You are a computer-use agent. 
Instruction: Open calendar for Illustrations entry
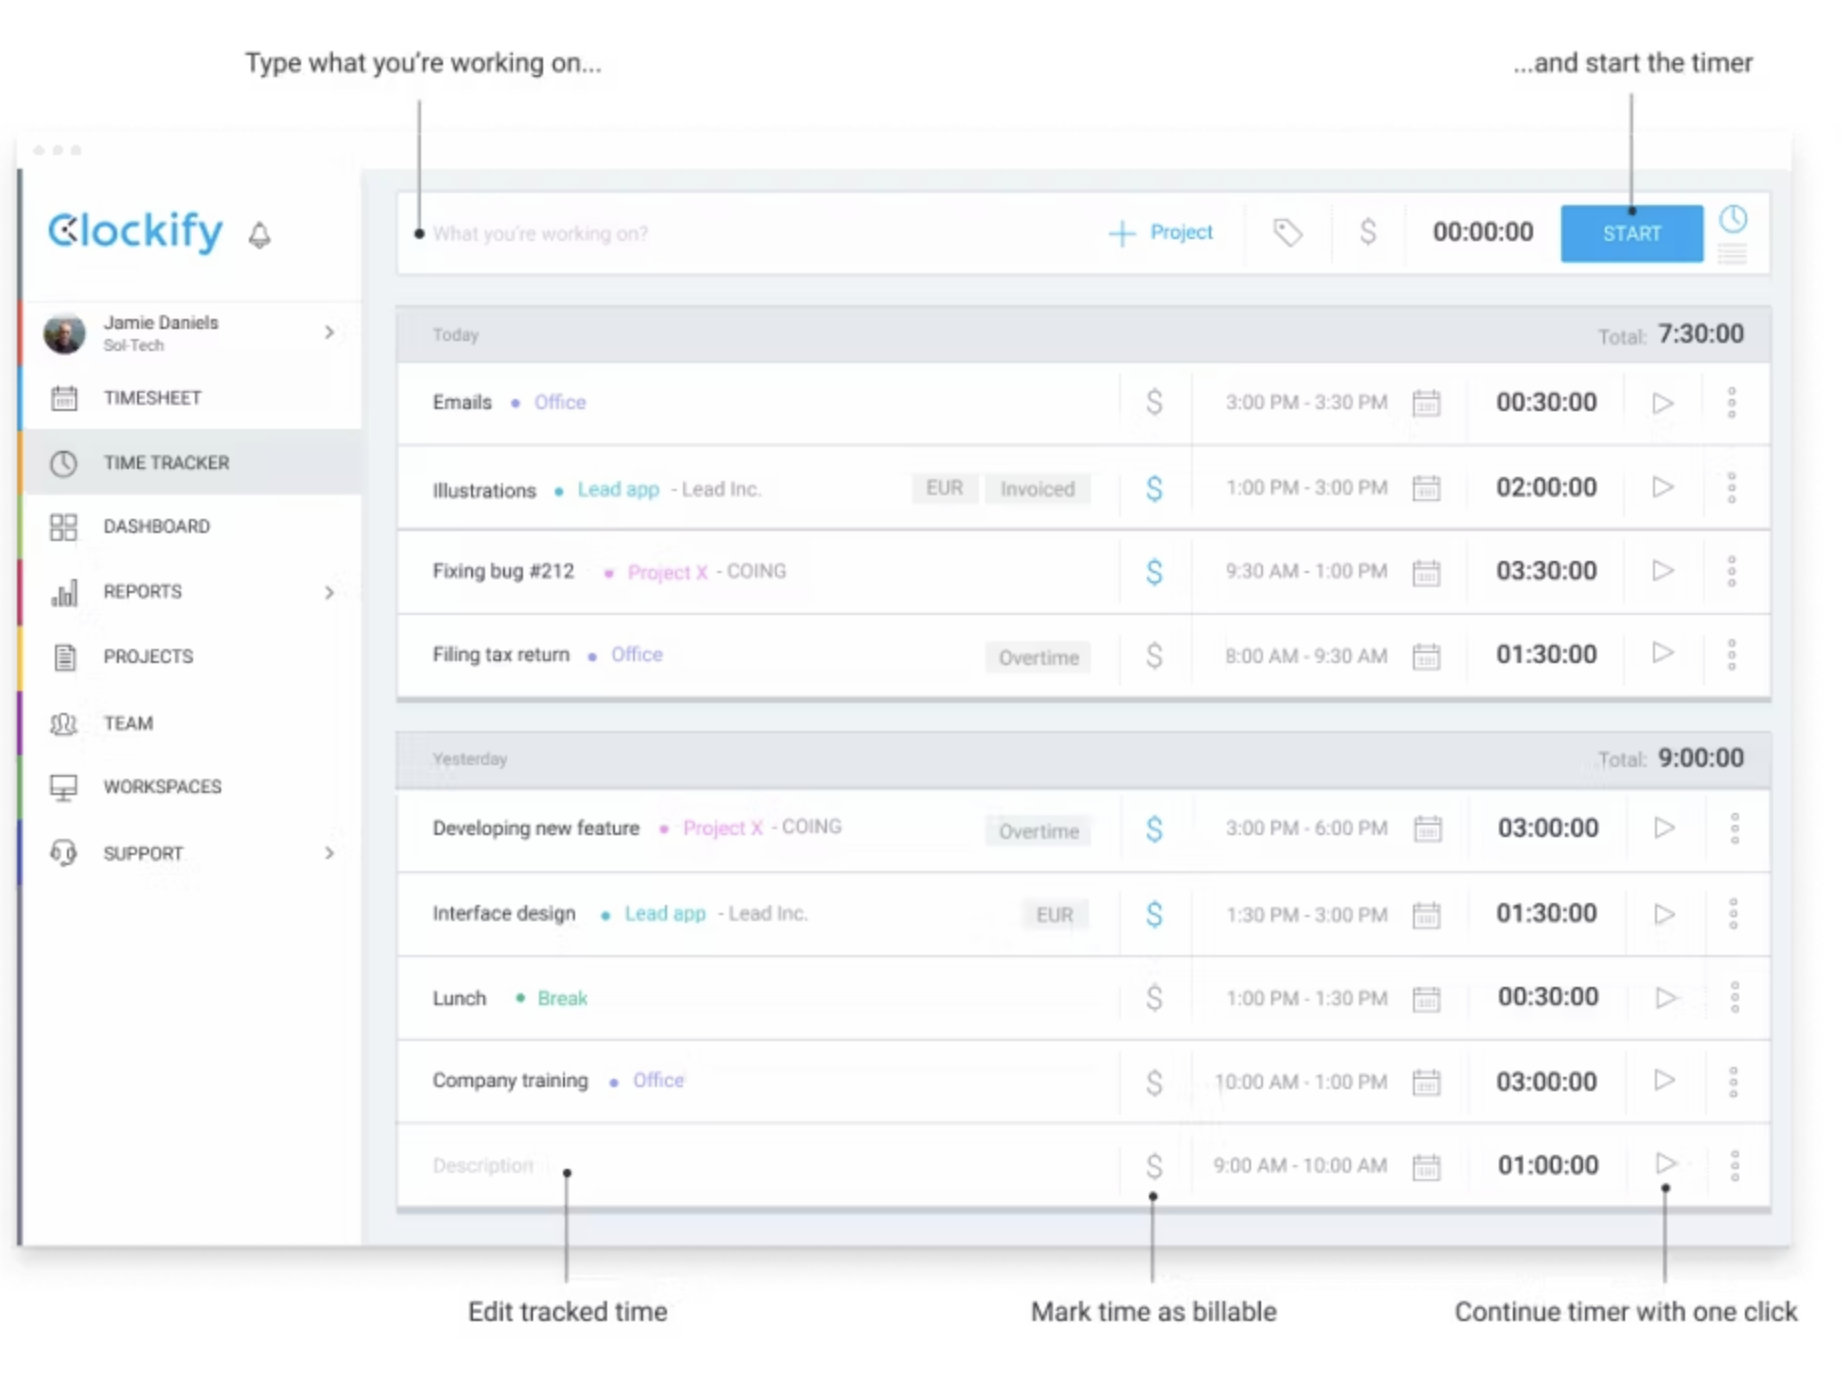[1426, 488]
